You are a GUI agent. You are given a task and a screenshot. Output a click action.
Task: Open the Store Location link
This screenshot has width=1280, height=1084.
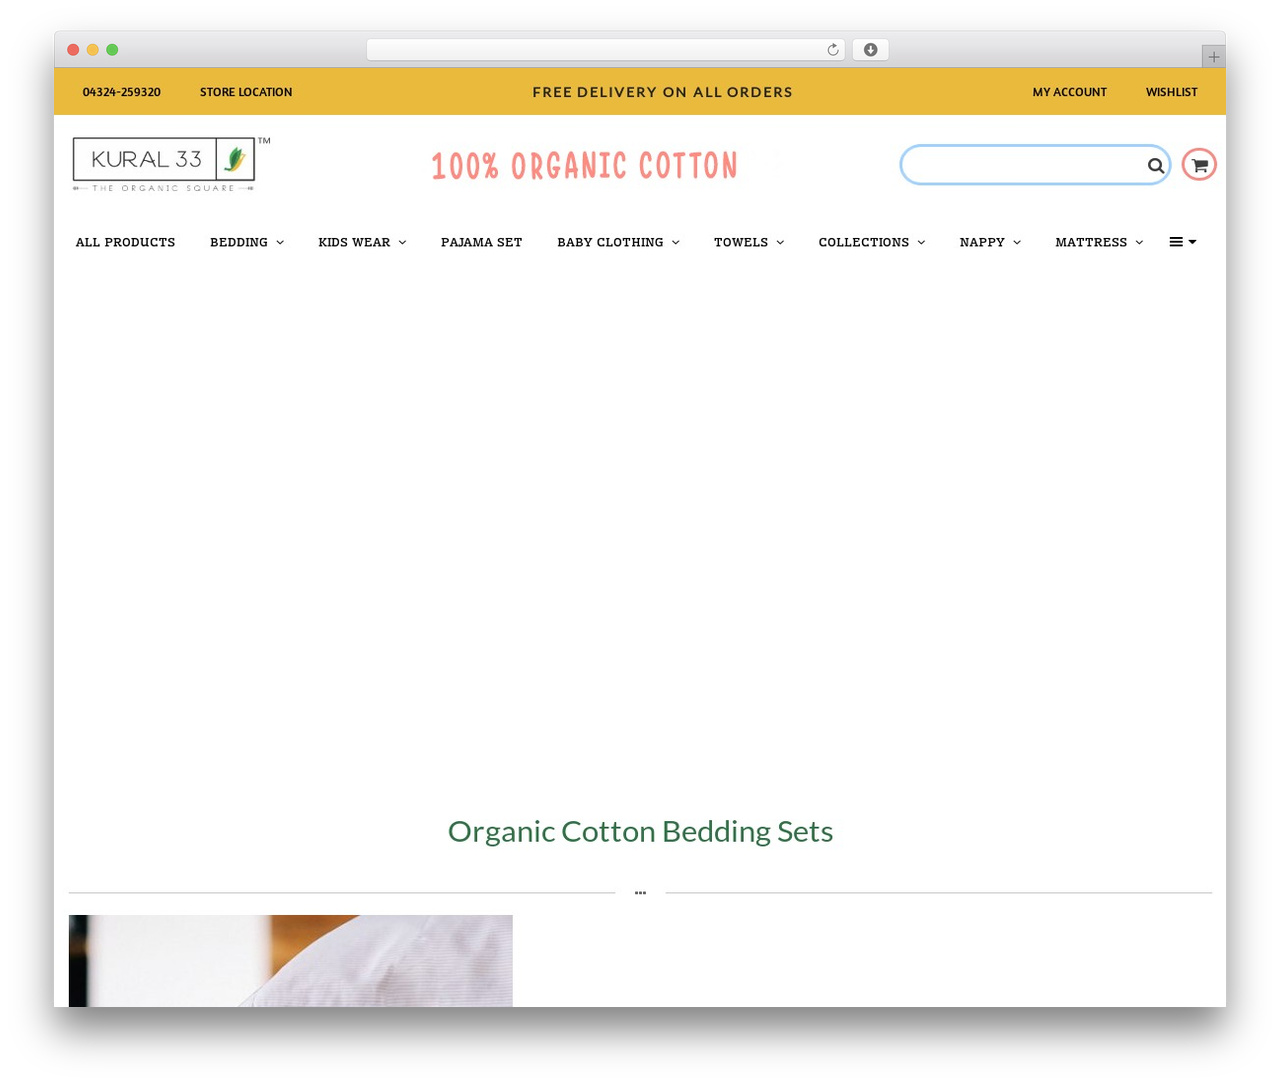pyautogui.click(x=246, y=92)
